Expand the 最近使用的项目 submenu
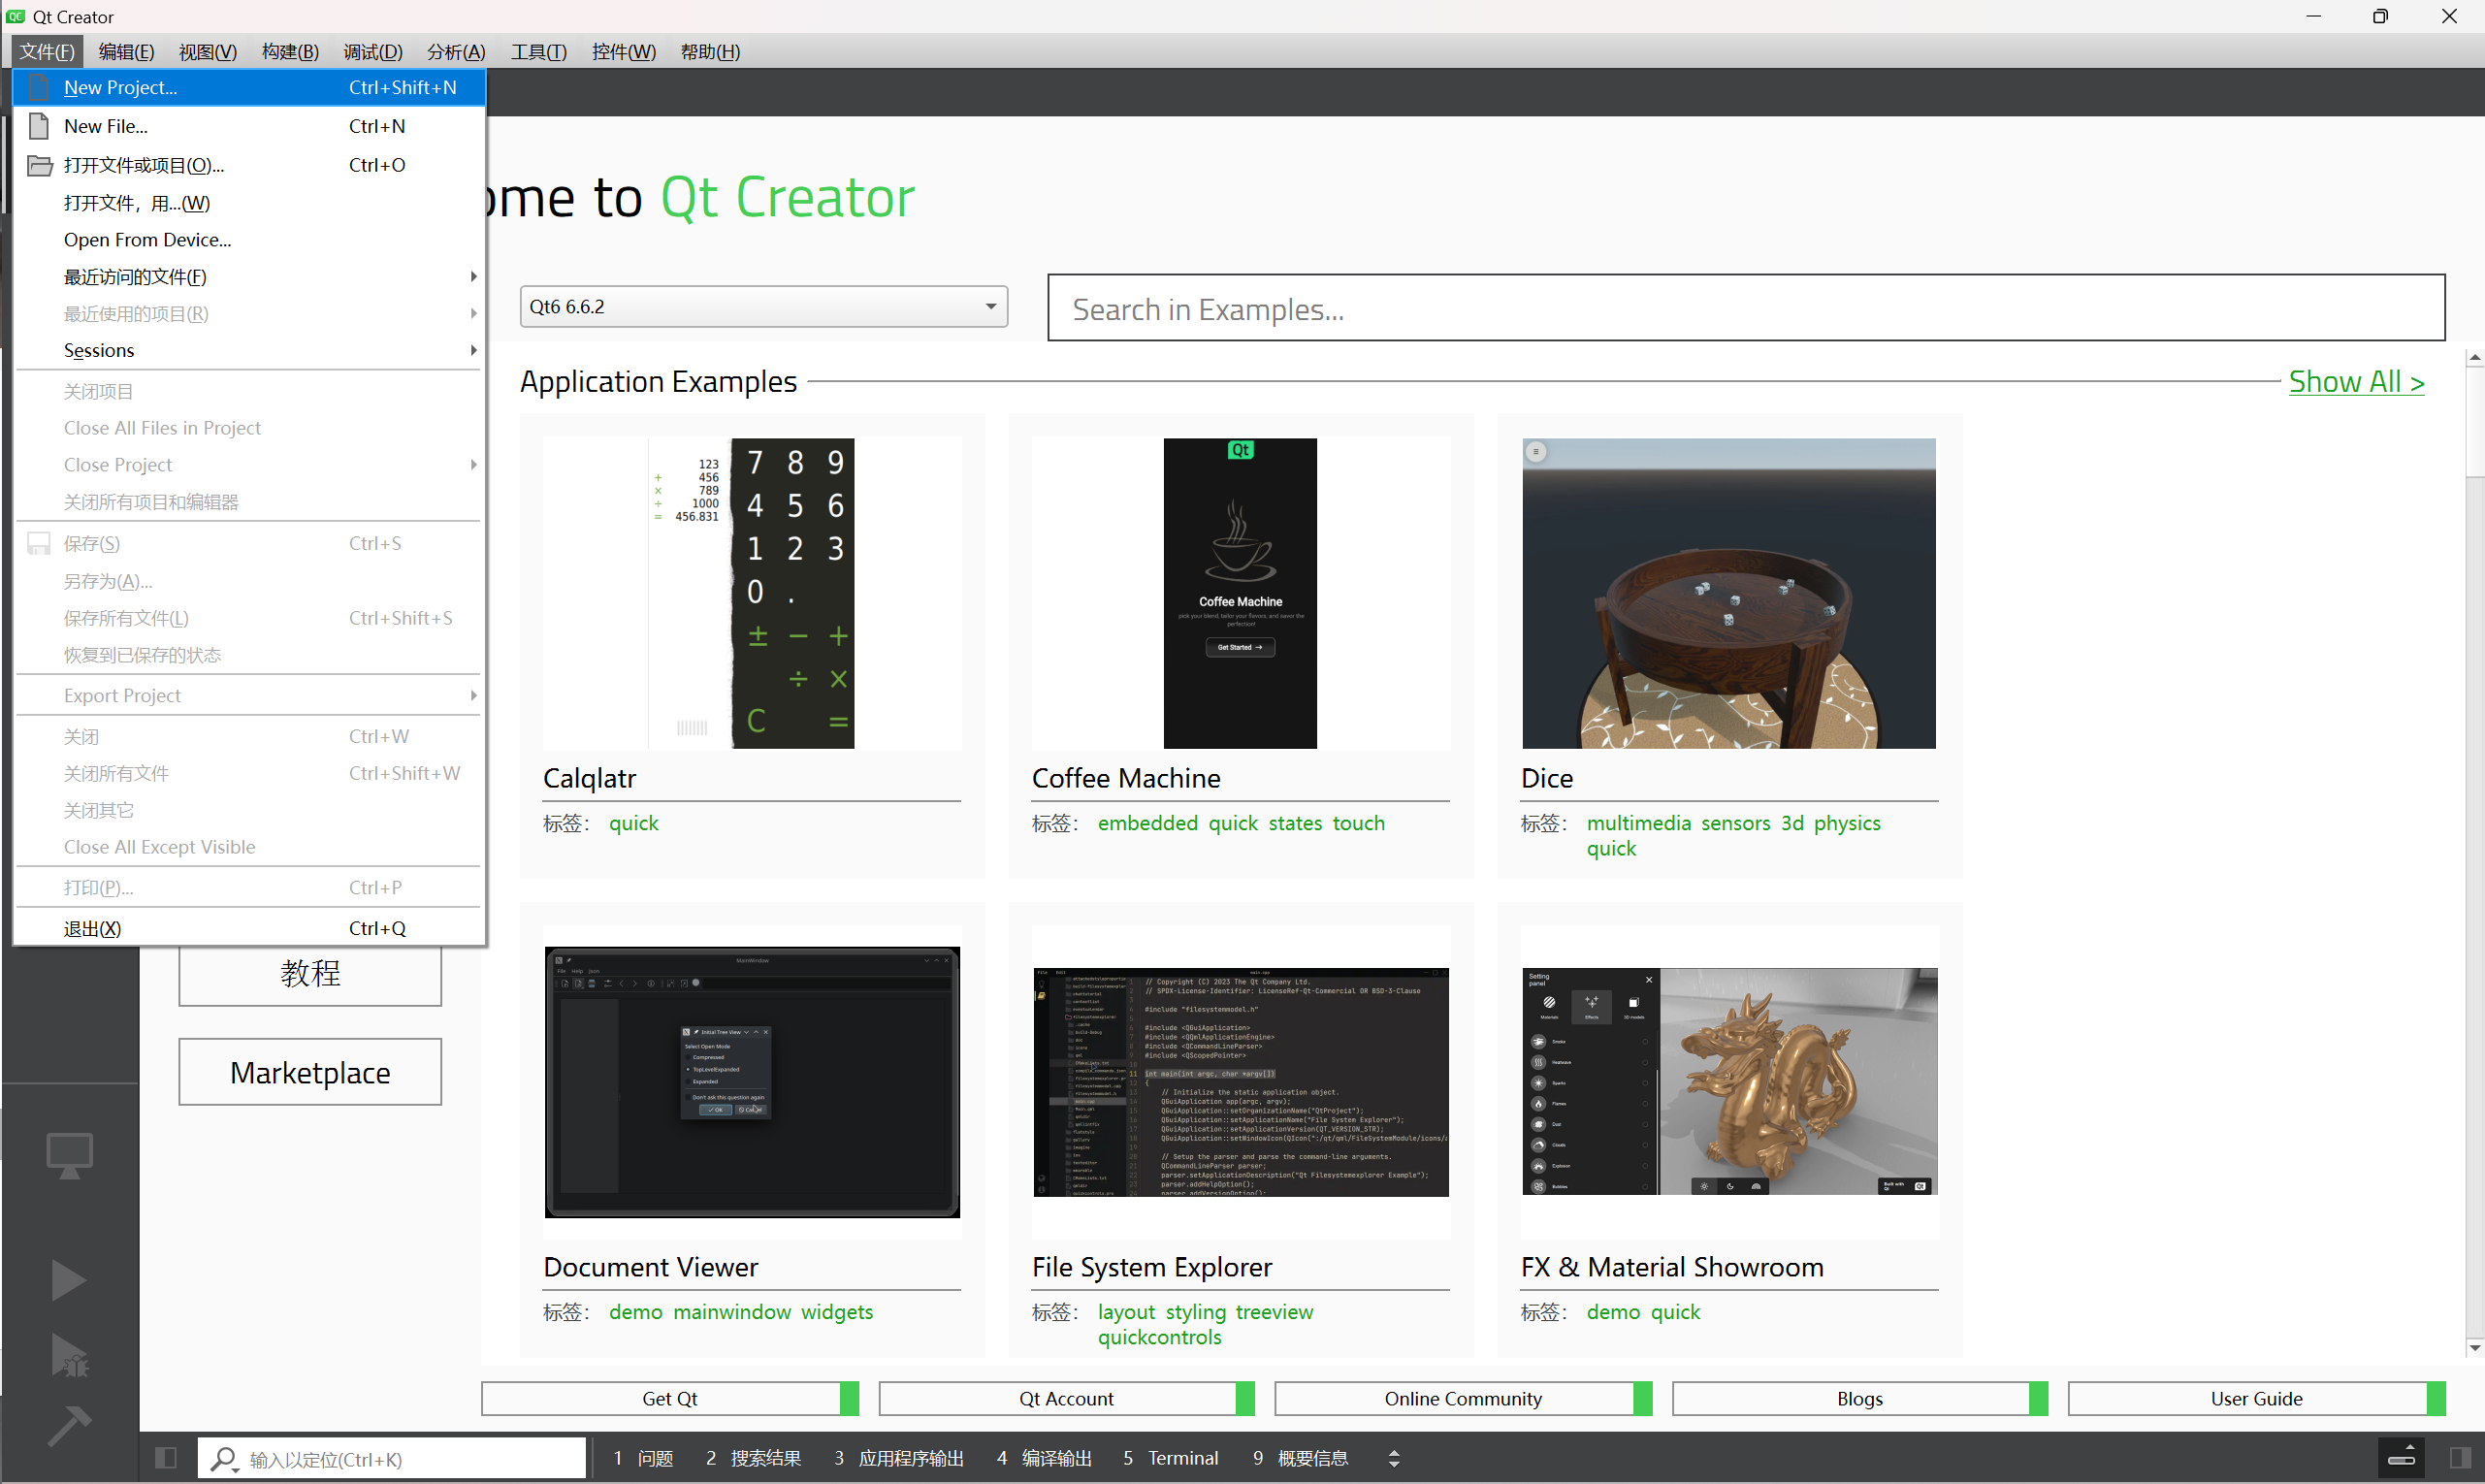 pyautogui.click(x=473, y=313)
